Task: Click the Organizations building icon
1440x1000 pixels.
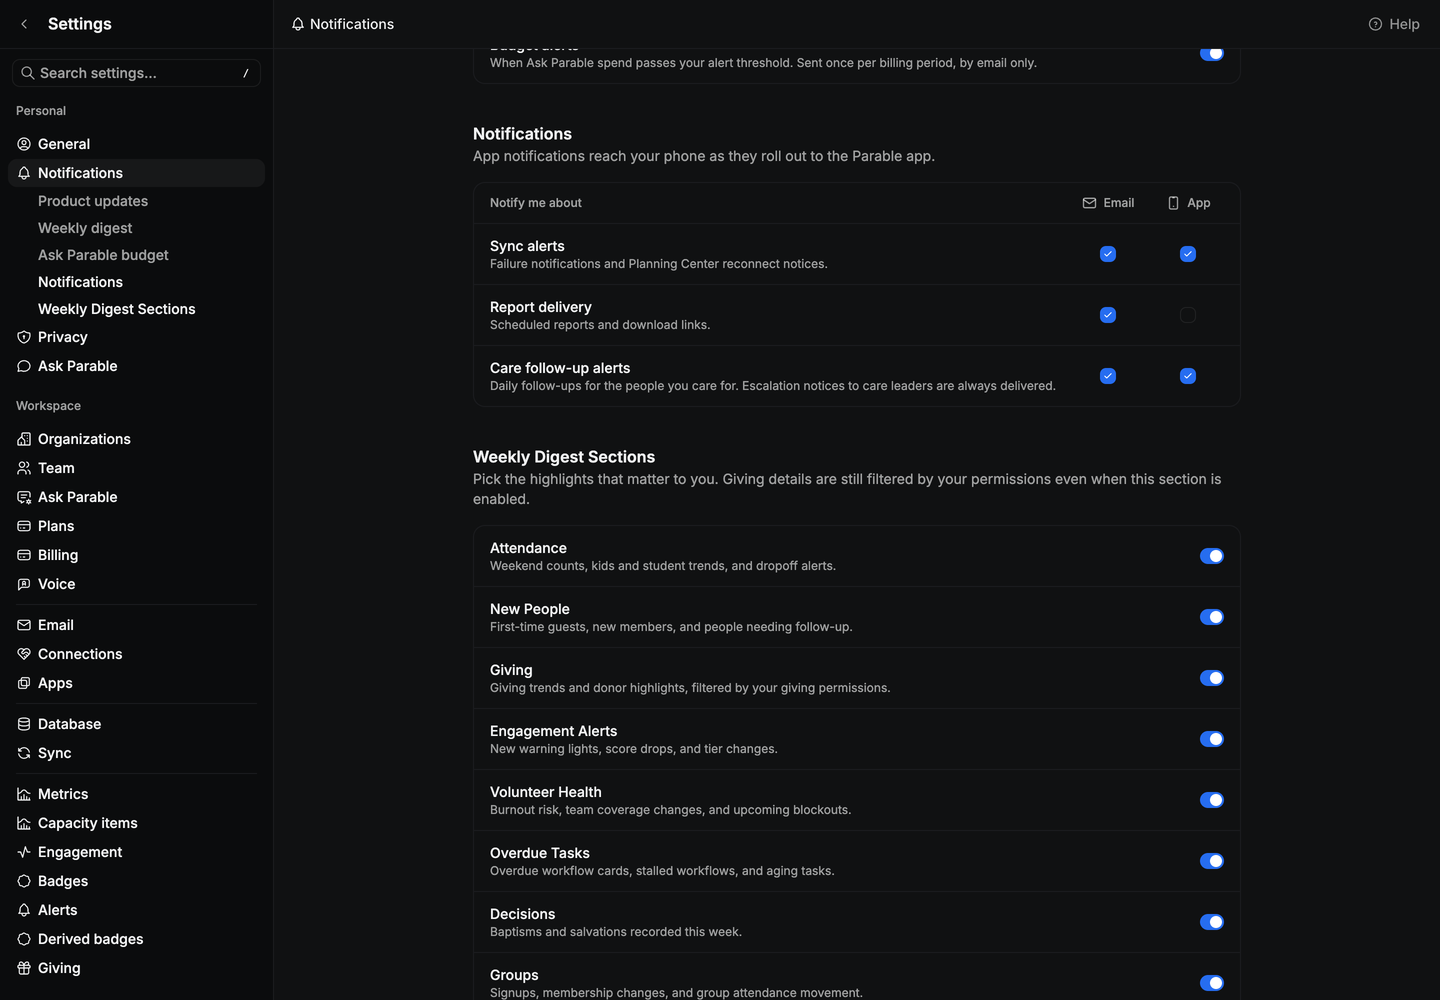Action: click(24, 439)
